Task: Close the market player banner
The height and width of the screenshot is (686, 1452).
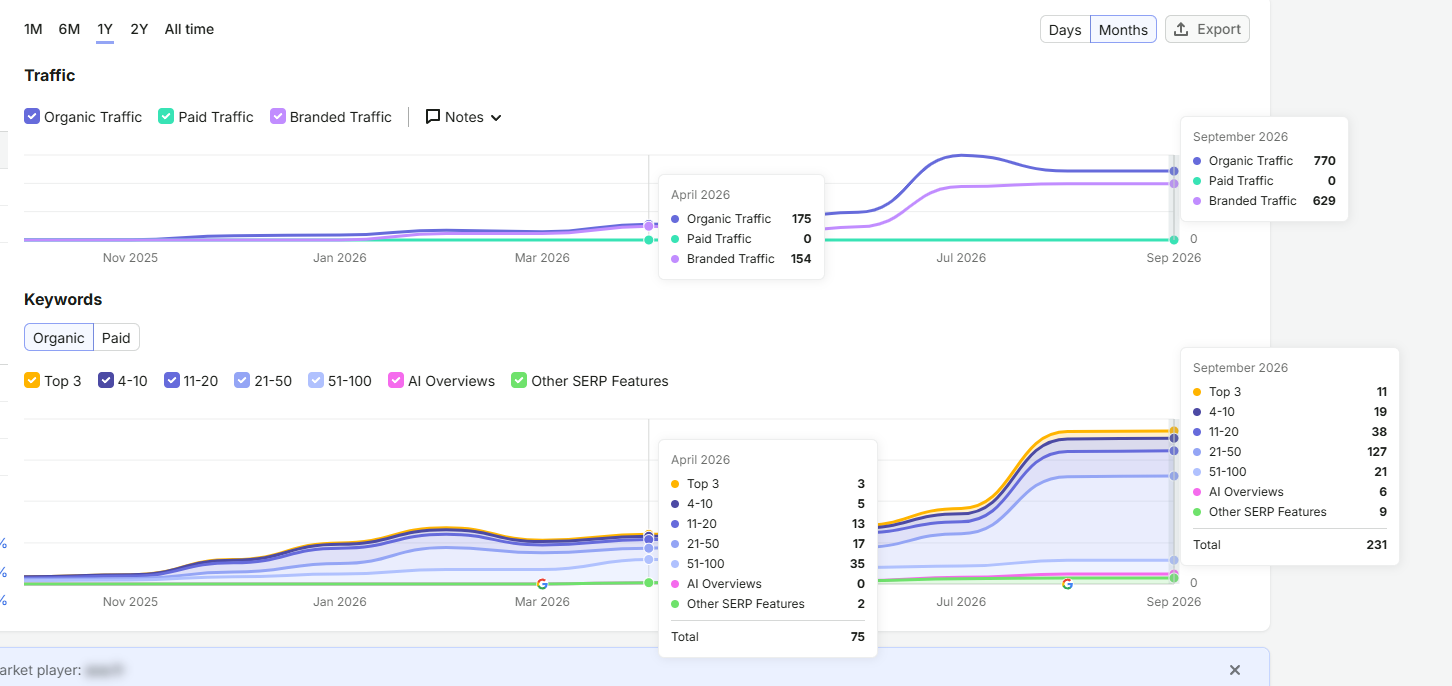Action: coord(1235,670)
